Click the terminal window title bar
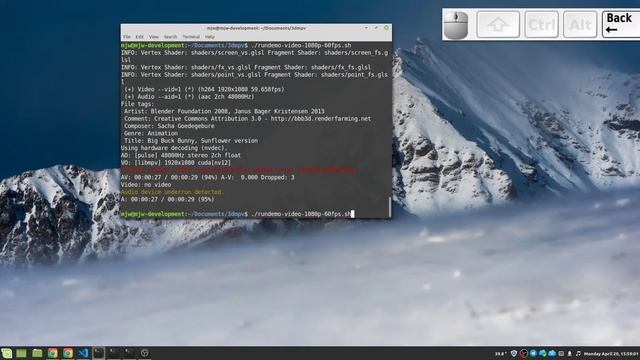The width and height of the screenshot is (640, 360). pos(256,28)
